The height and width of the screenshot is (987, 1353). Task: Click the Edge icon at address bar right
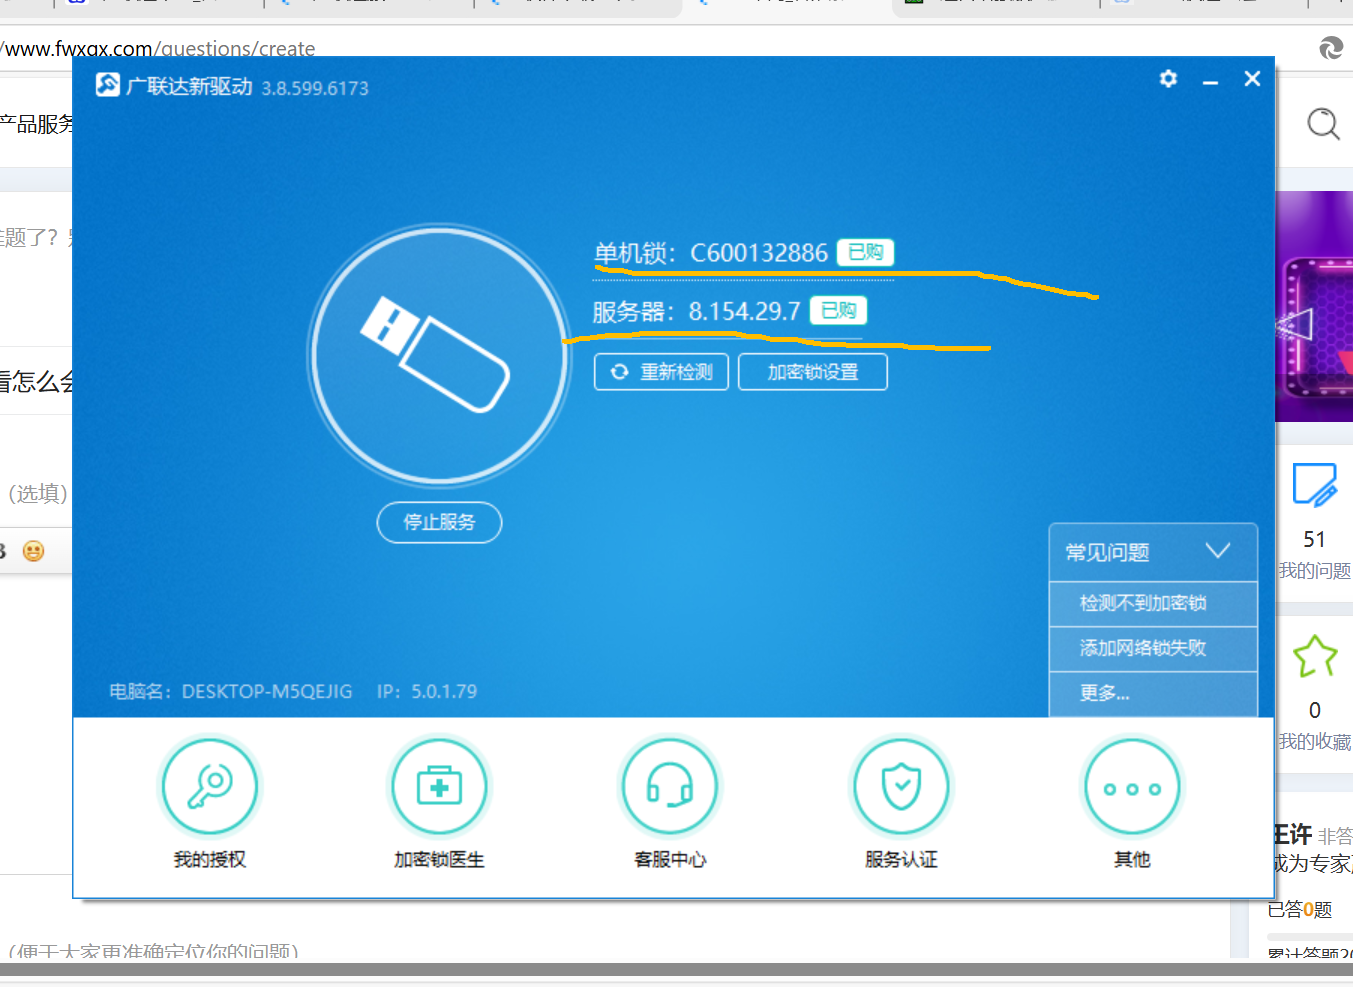click(1331, 47)
